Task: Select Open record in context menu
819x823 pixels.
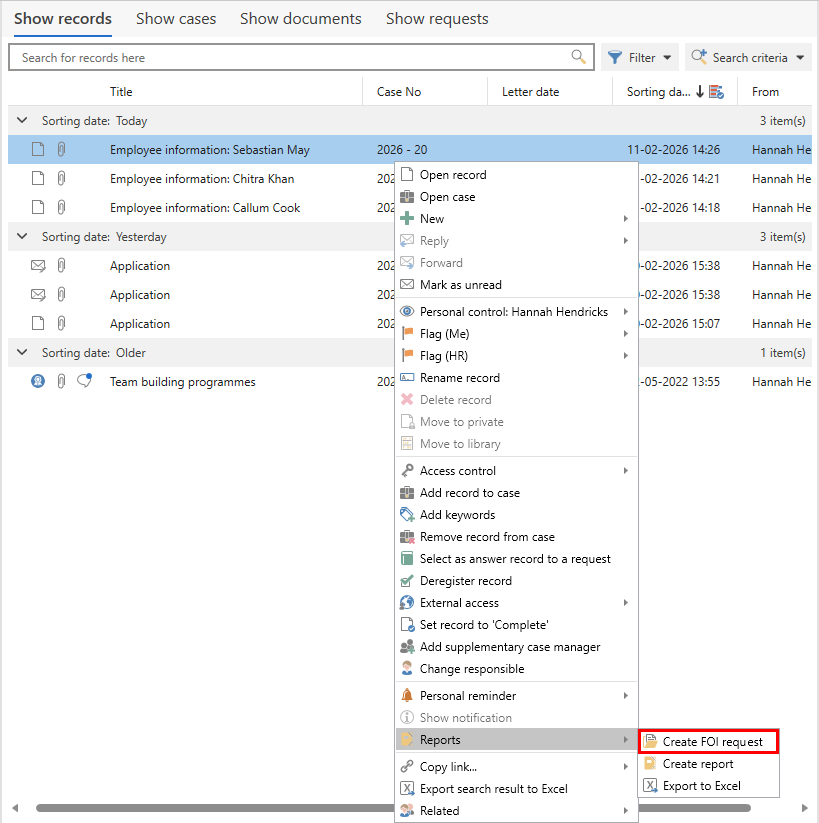Action: click(x=516, y=175)
